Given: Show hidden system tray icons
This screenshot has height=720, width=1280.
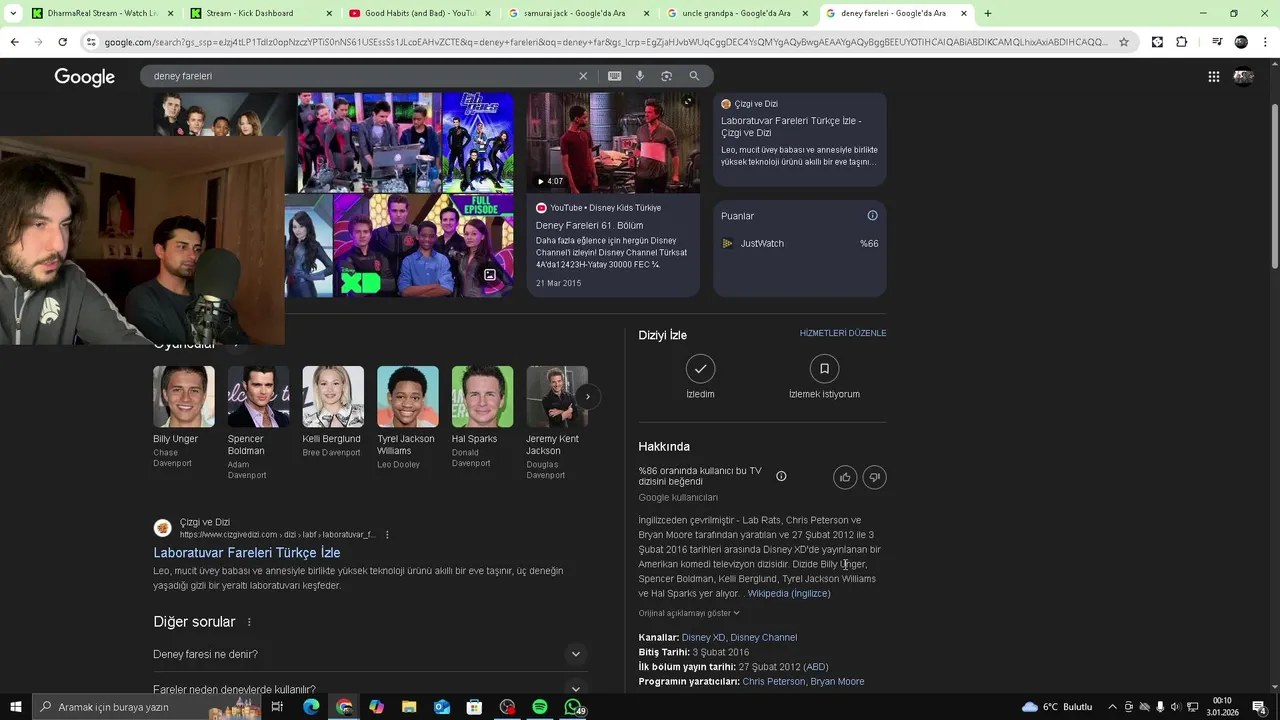Looking at the screenshot, I should 1112,707.
